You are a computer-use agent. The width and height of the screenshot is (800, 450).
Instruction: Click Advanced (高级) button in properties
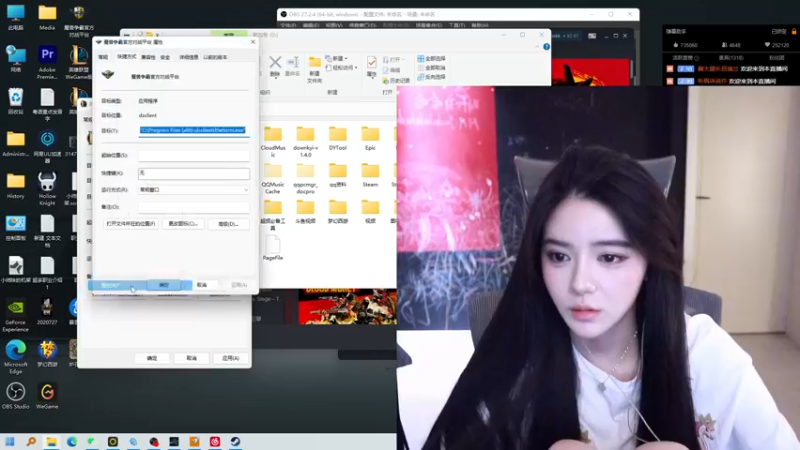[x=229, y=224]
